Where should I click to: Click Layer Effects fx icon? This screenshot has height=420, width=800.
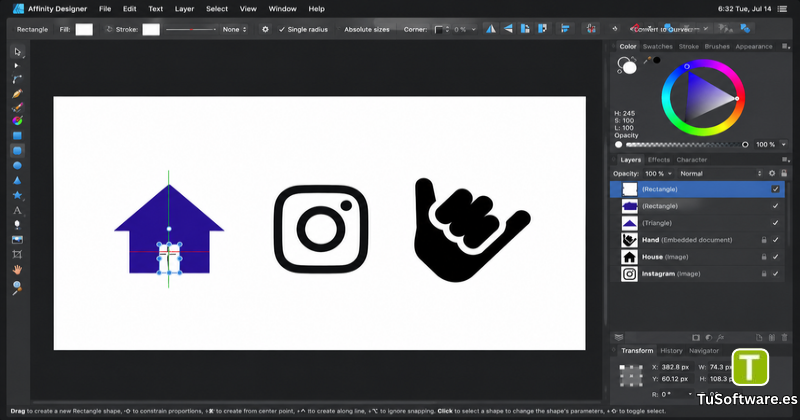coord(720,337)
